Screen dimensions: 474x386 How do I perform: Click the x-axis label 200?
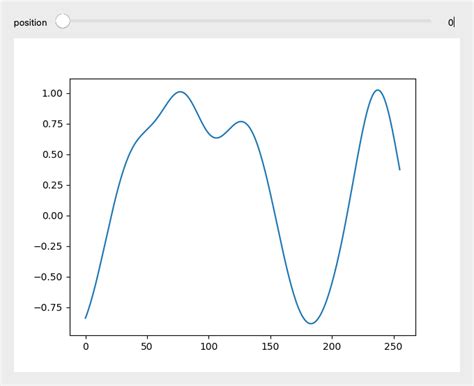[332, 347]
